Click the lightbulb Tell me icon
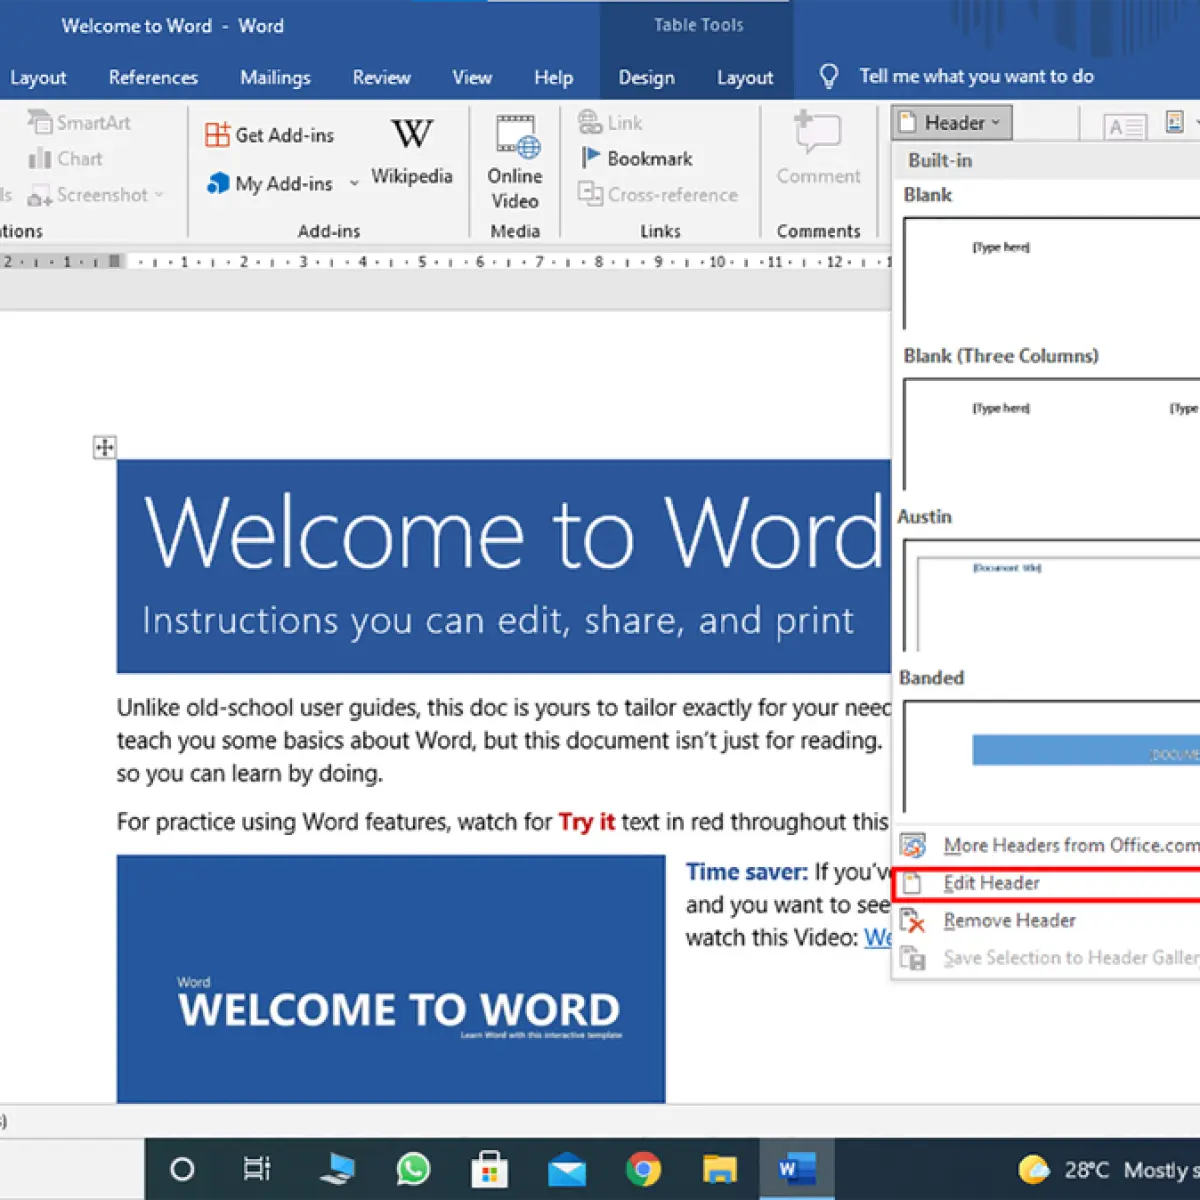 (828, 76)
